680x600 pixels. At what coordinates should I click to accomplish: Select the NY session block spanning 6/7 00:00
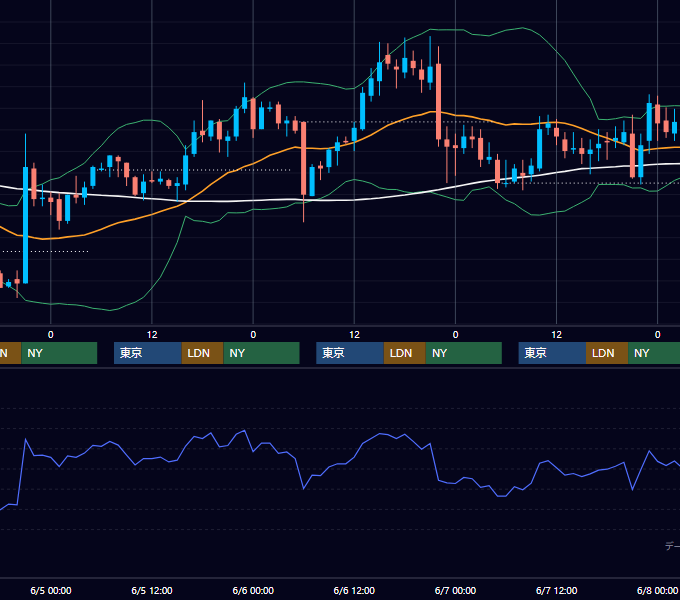coord(464,353)
